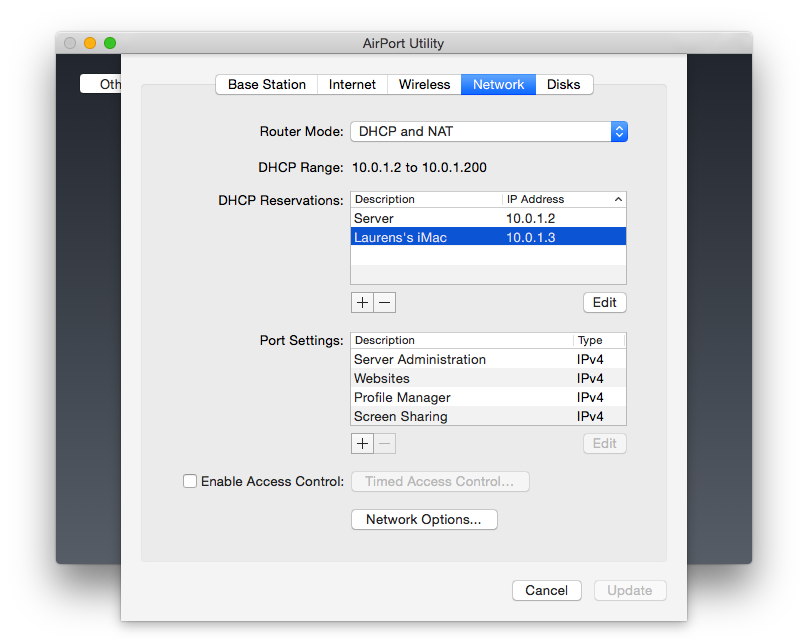Viewport: 808px width, 644px height.
Task: Open the Disks tab
Action: (564, 84)
